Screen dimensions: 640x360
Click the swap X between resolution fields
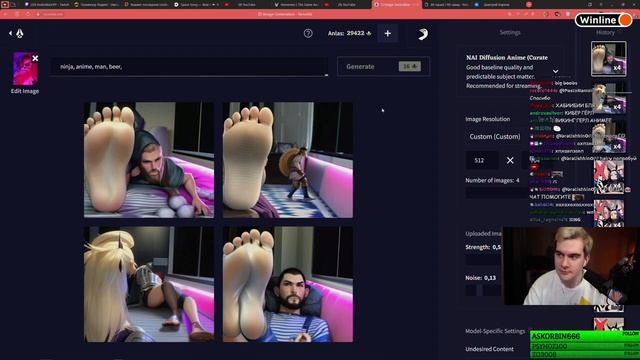click(x=510, y=160)
